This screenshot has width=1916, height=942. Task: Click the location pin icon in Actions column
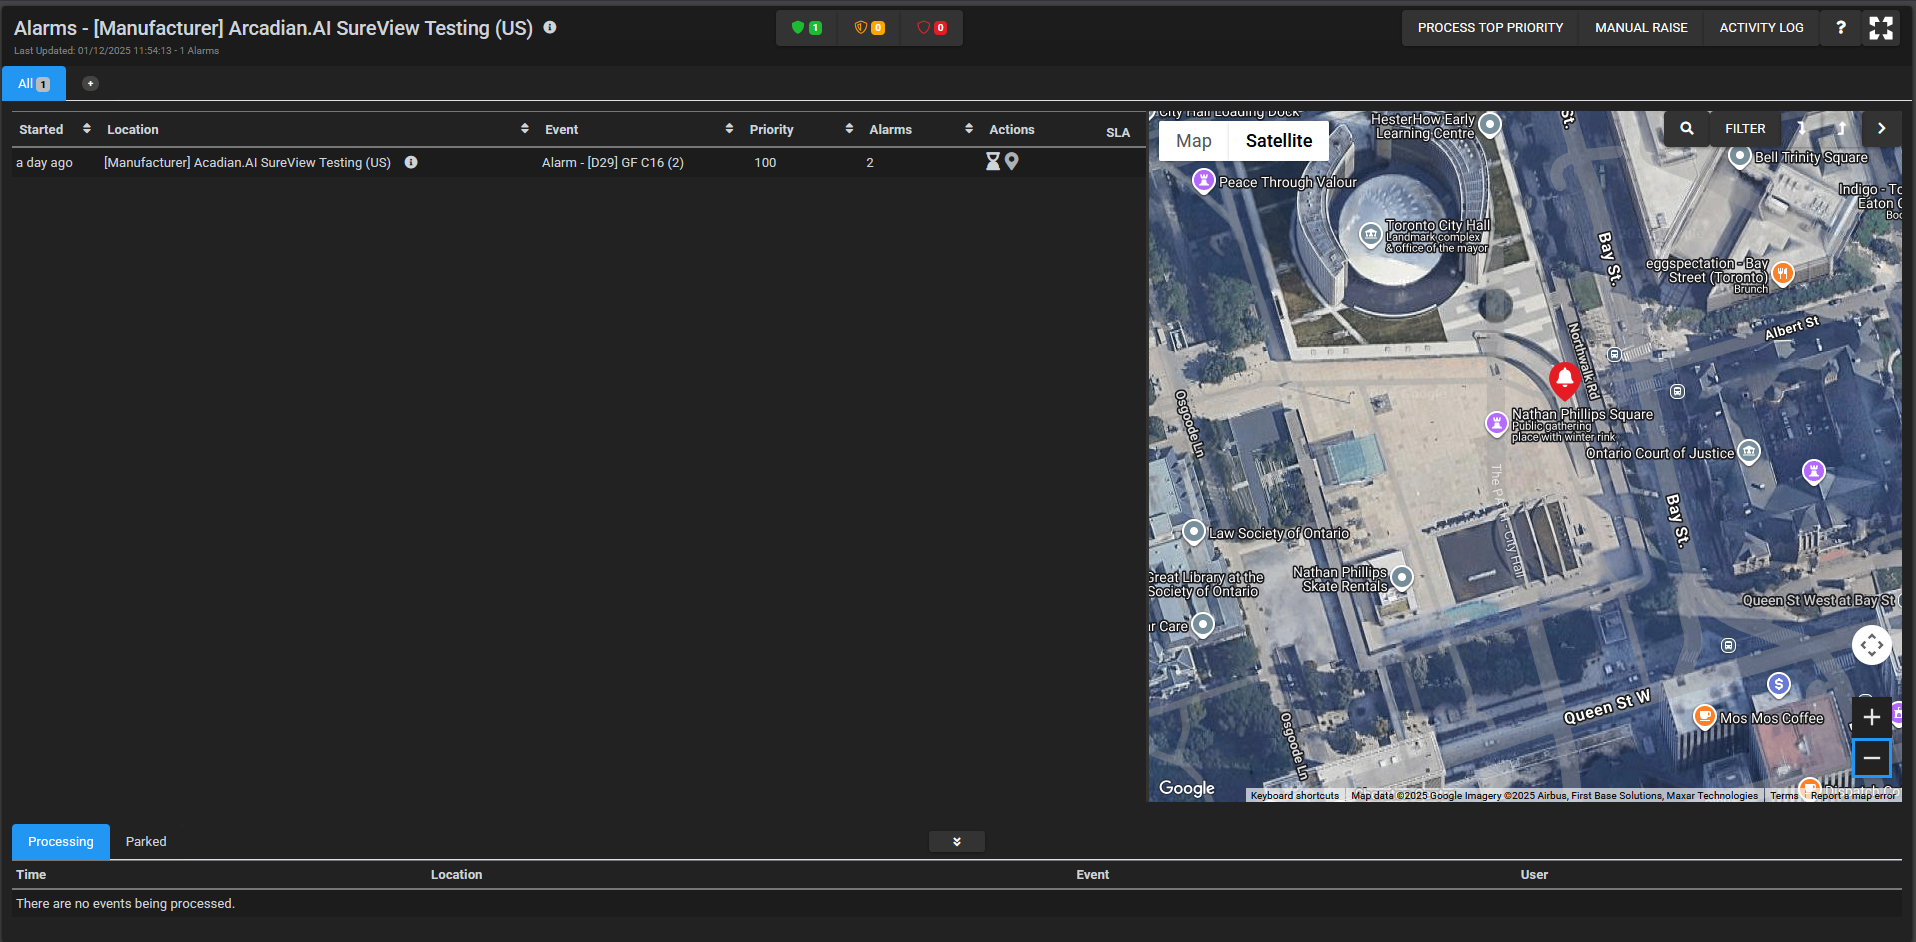pos(1010,161)
